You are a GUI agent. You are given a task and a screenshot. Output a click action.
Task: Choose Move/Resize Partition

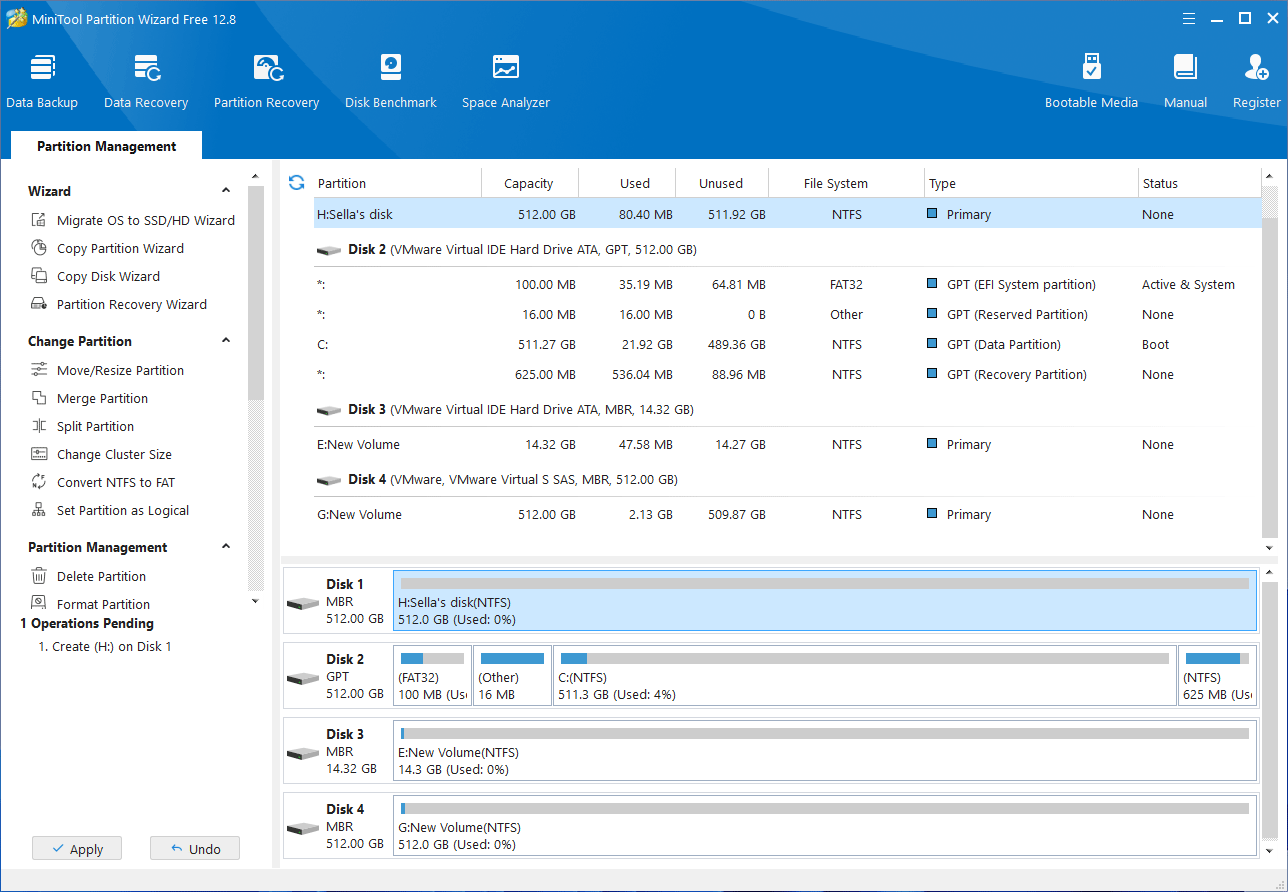pyautogui.click(x=107, y=370)
